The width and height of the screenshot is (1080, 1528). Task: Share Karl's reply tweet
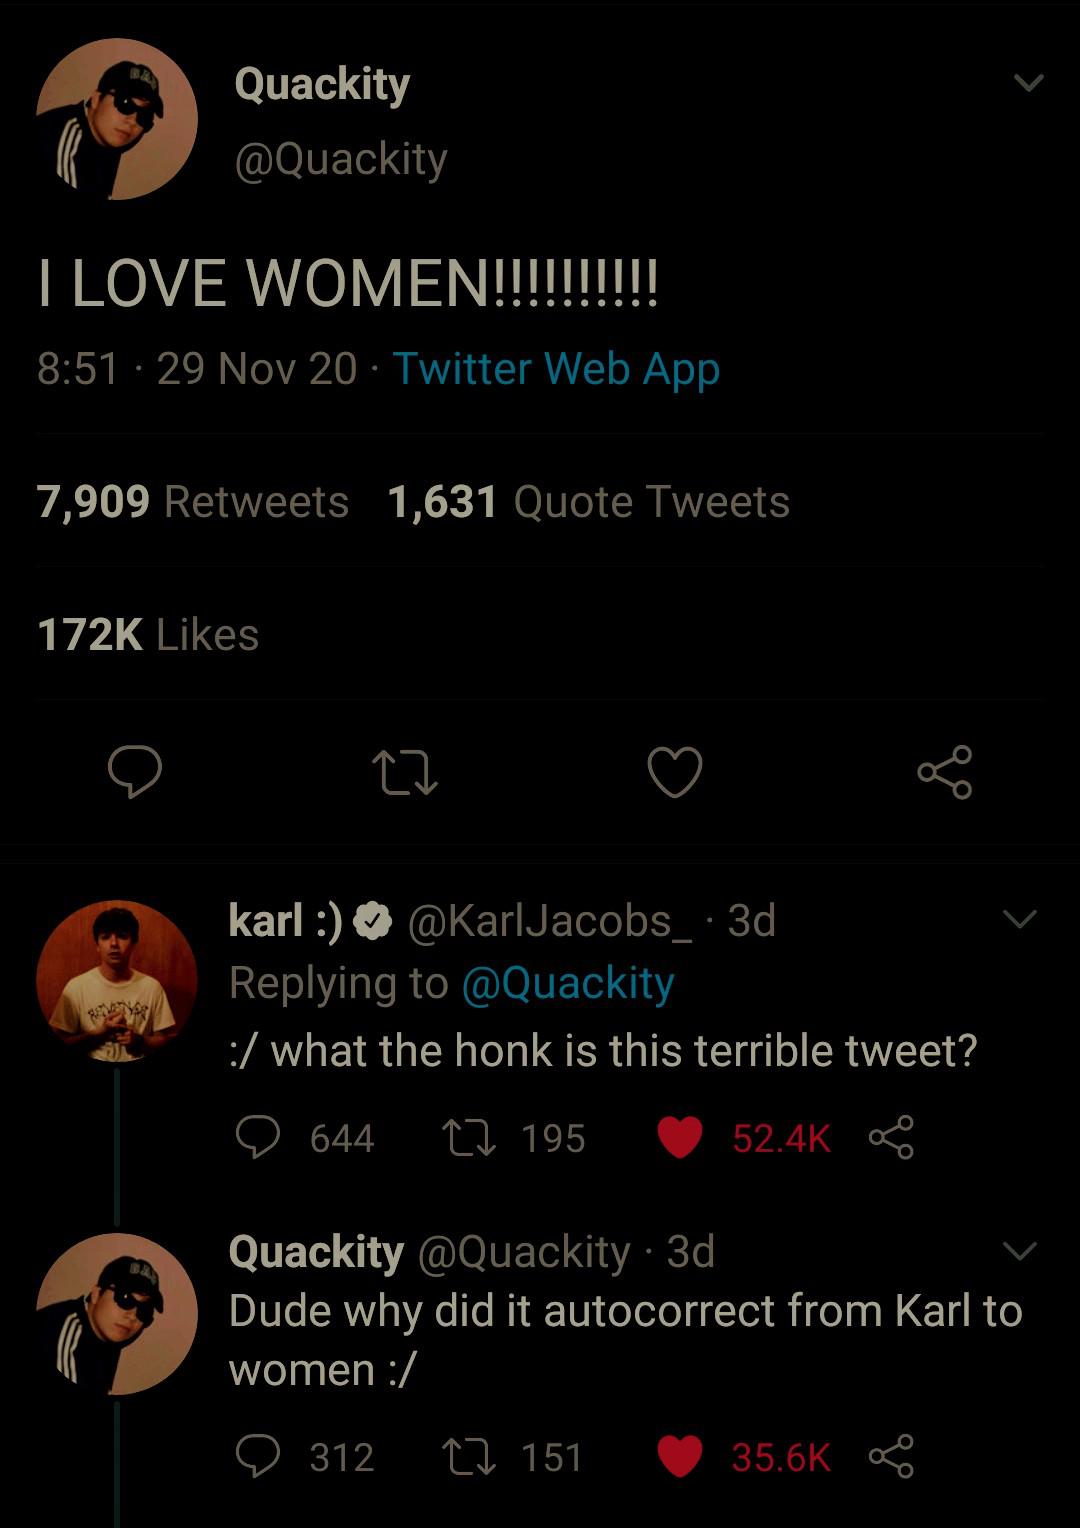tap(891, 1138)
